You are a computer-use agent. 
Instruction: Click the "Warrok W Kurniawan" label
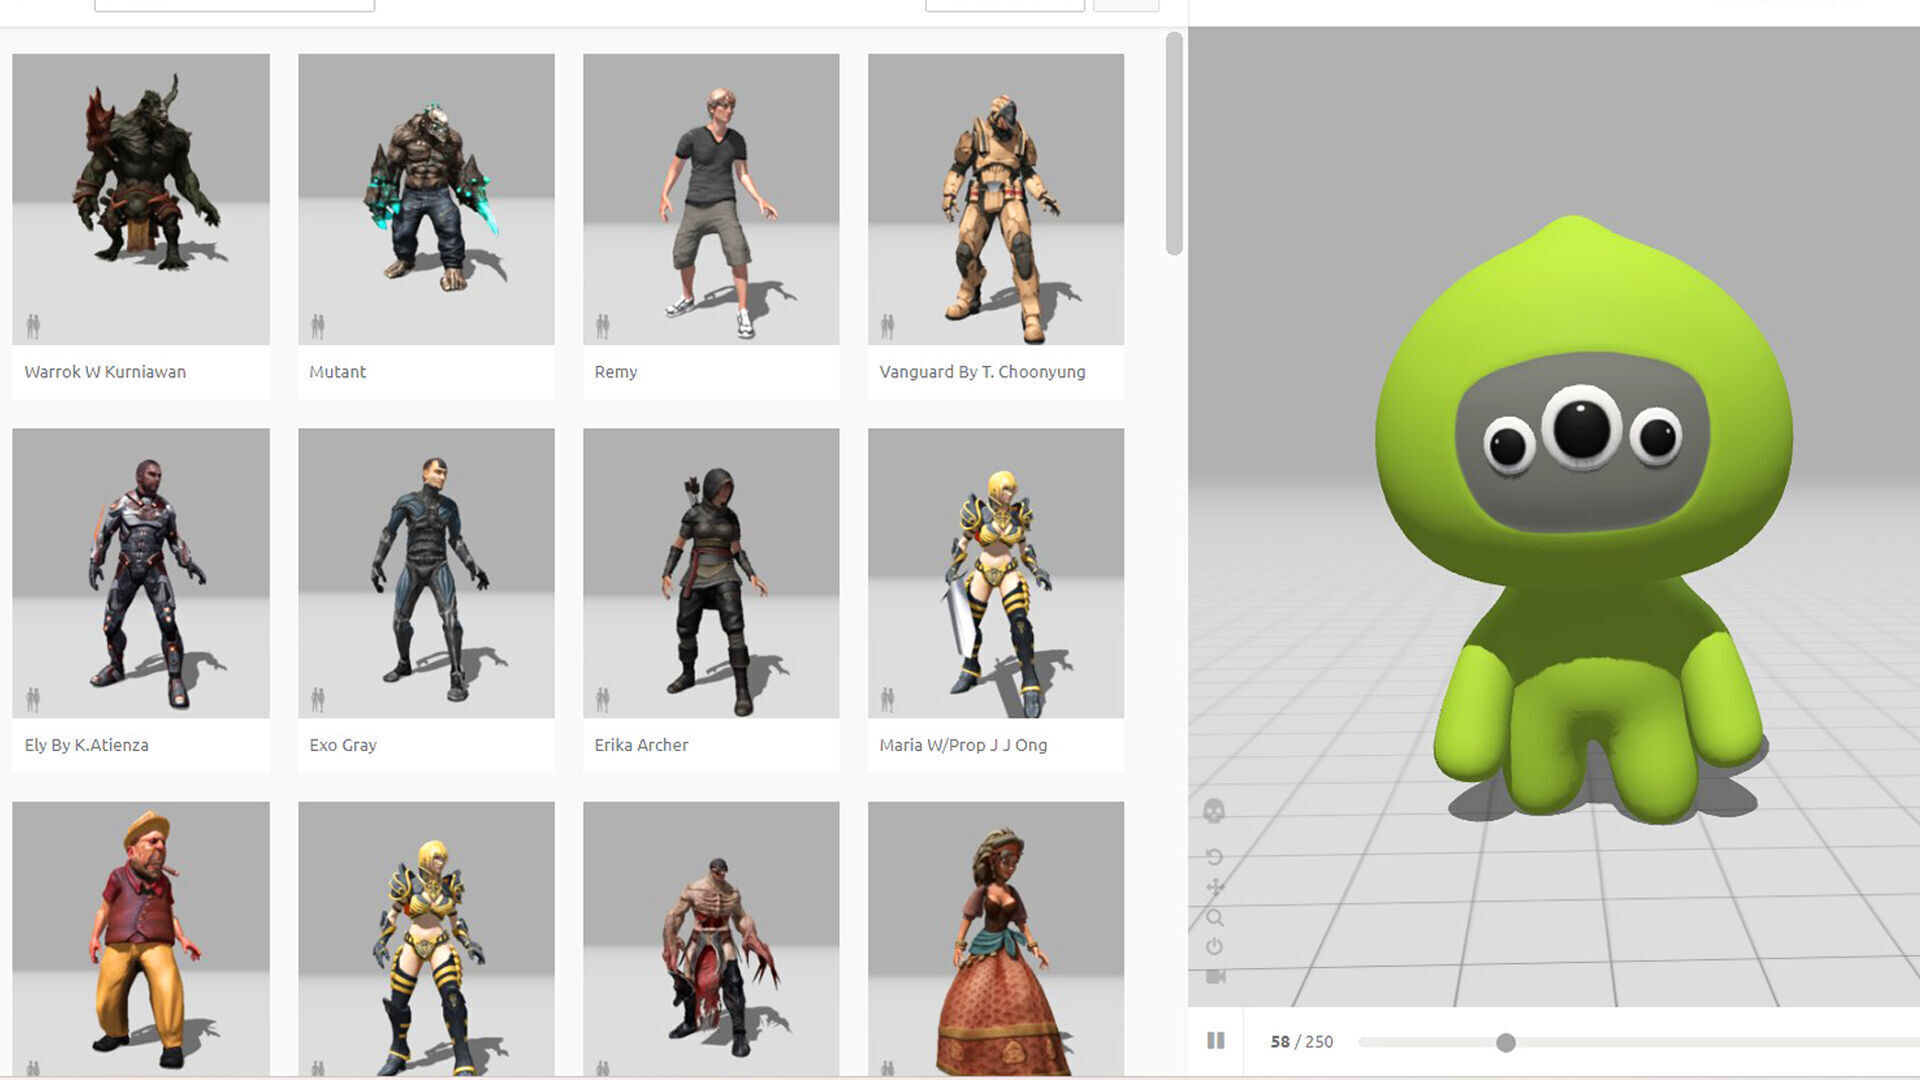105,372
